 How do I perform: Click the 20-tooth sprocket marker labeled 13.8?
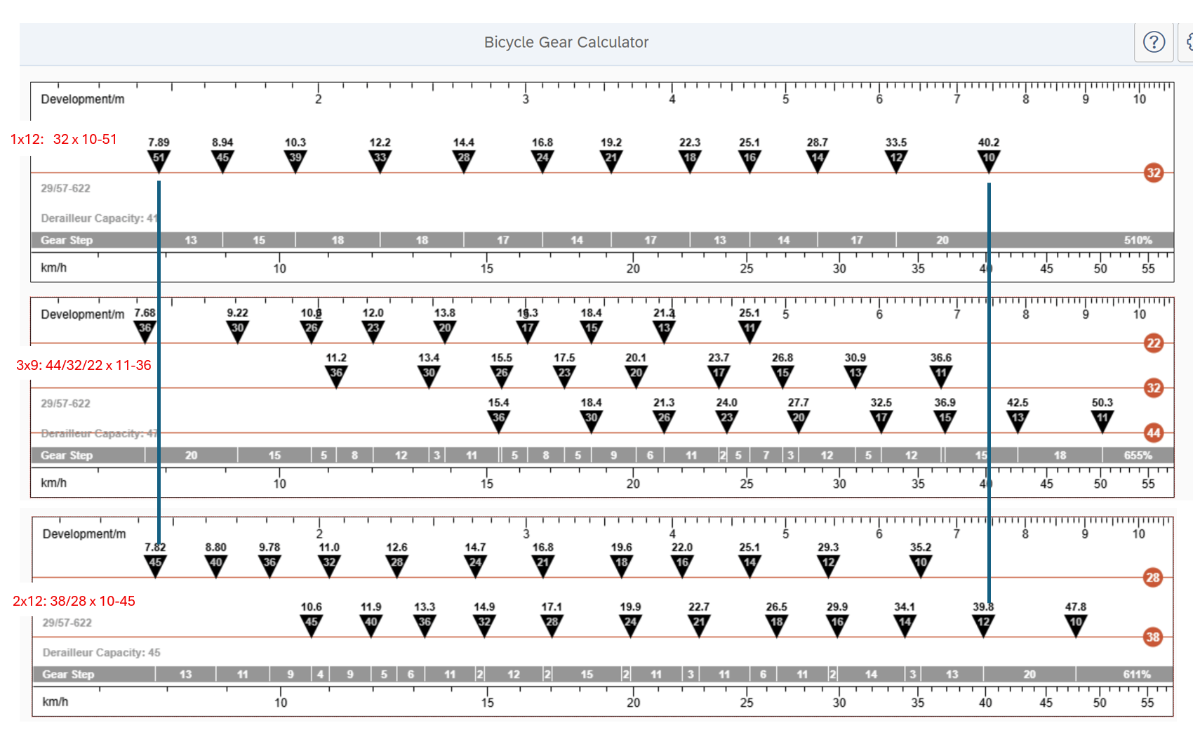tap(445, 330)
